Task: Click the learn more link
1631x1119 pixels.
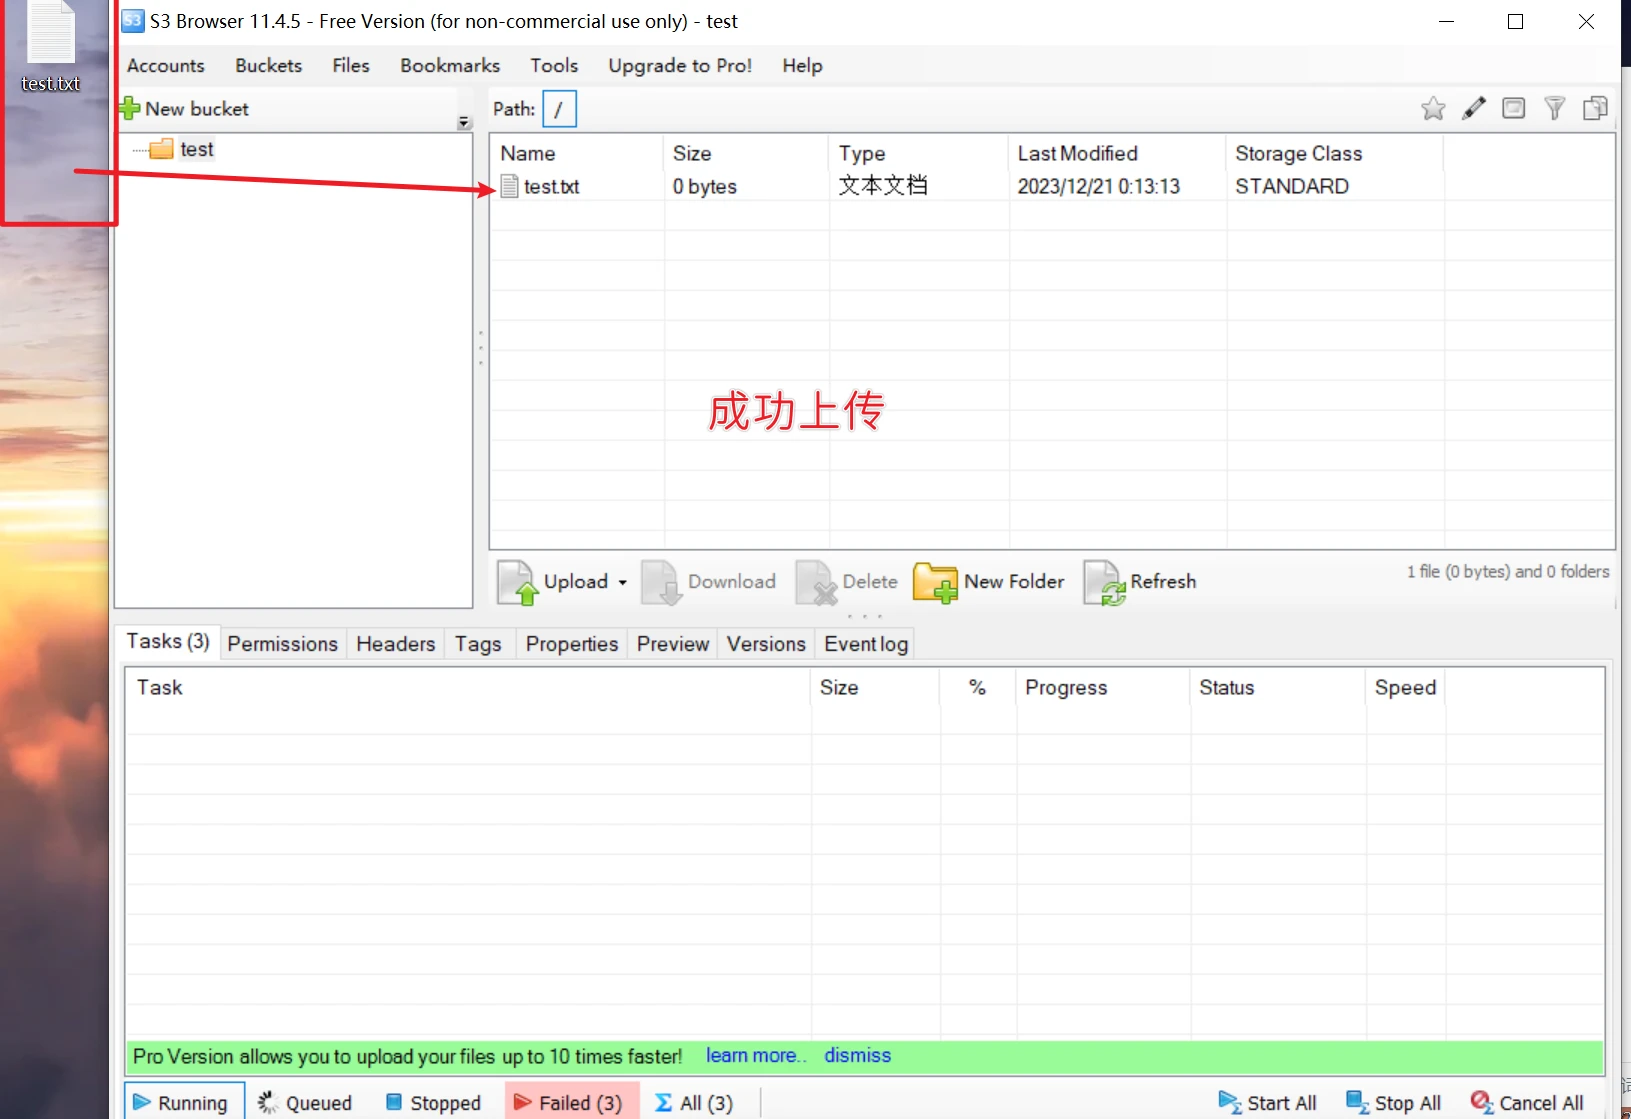Action: (x=754, y=1056)
